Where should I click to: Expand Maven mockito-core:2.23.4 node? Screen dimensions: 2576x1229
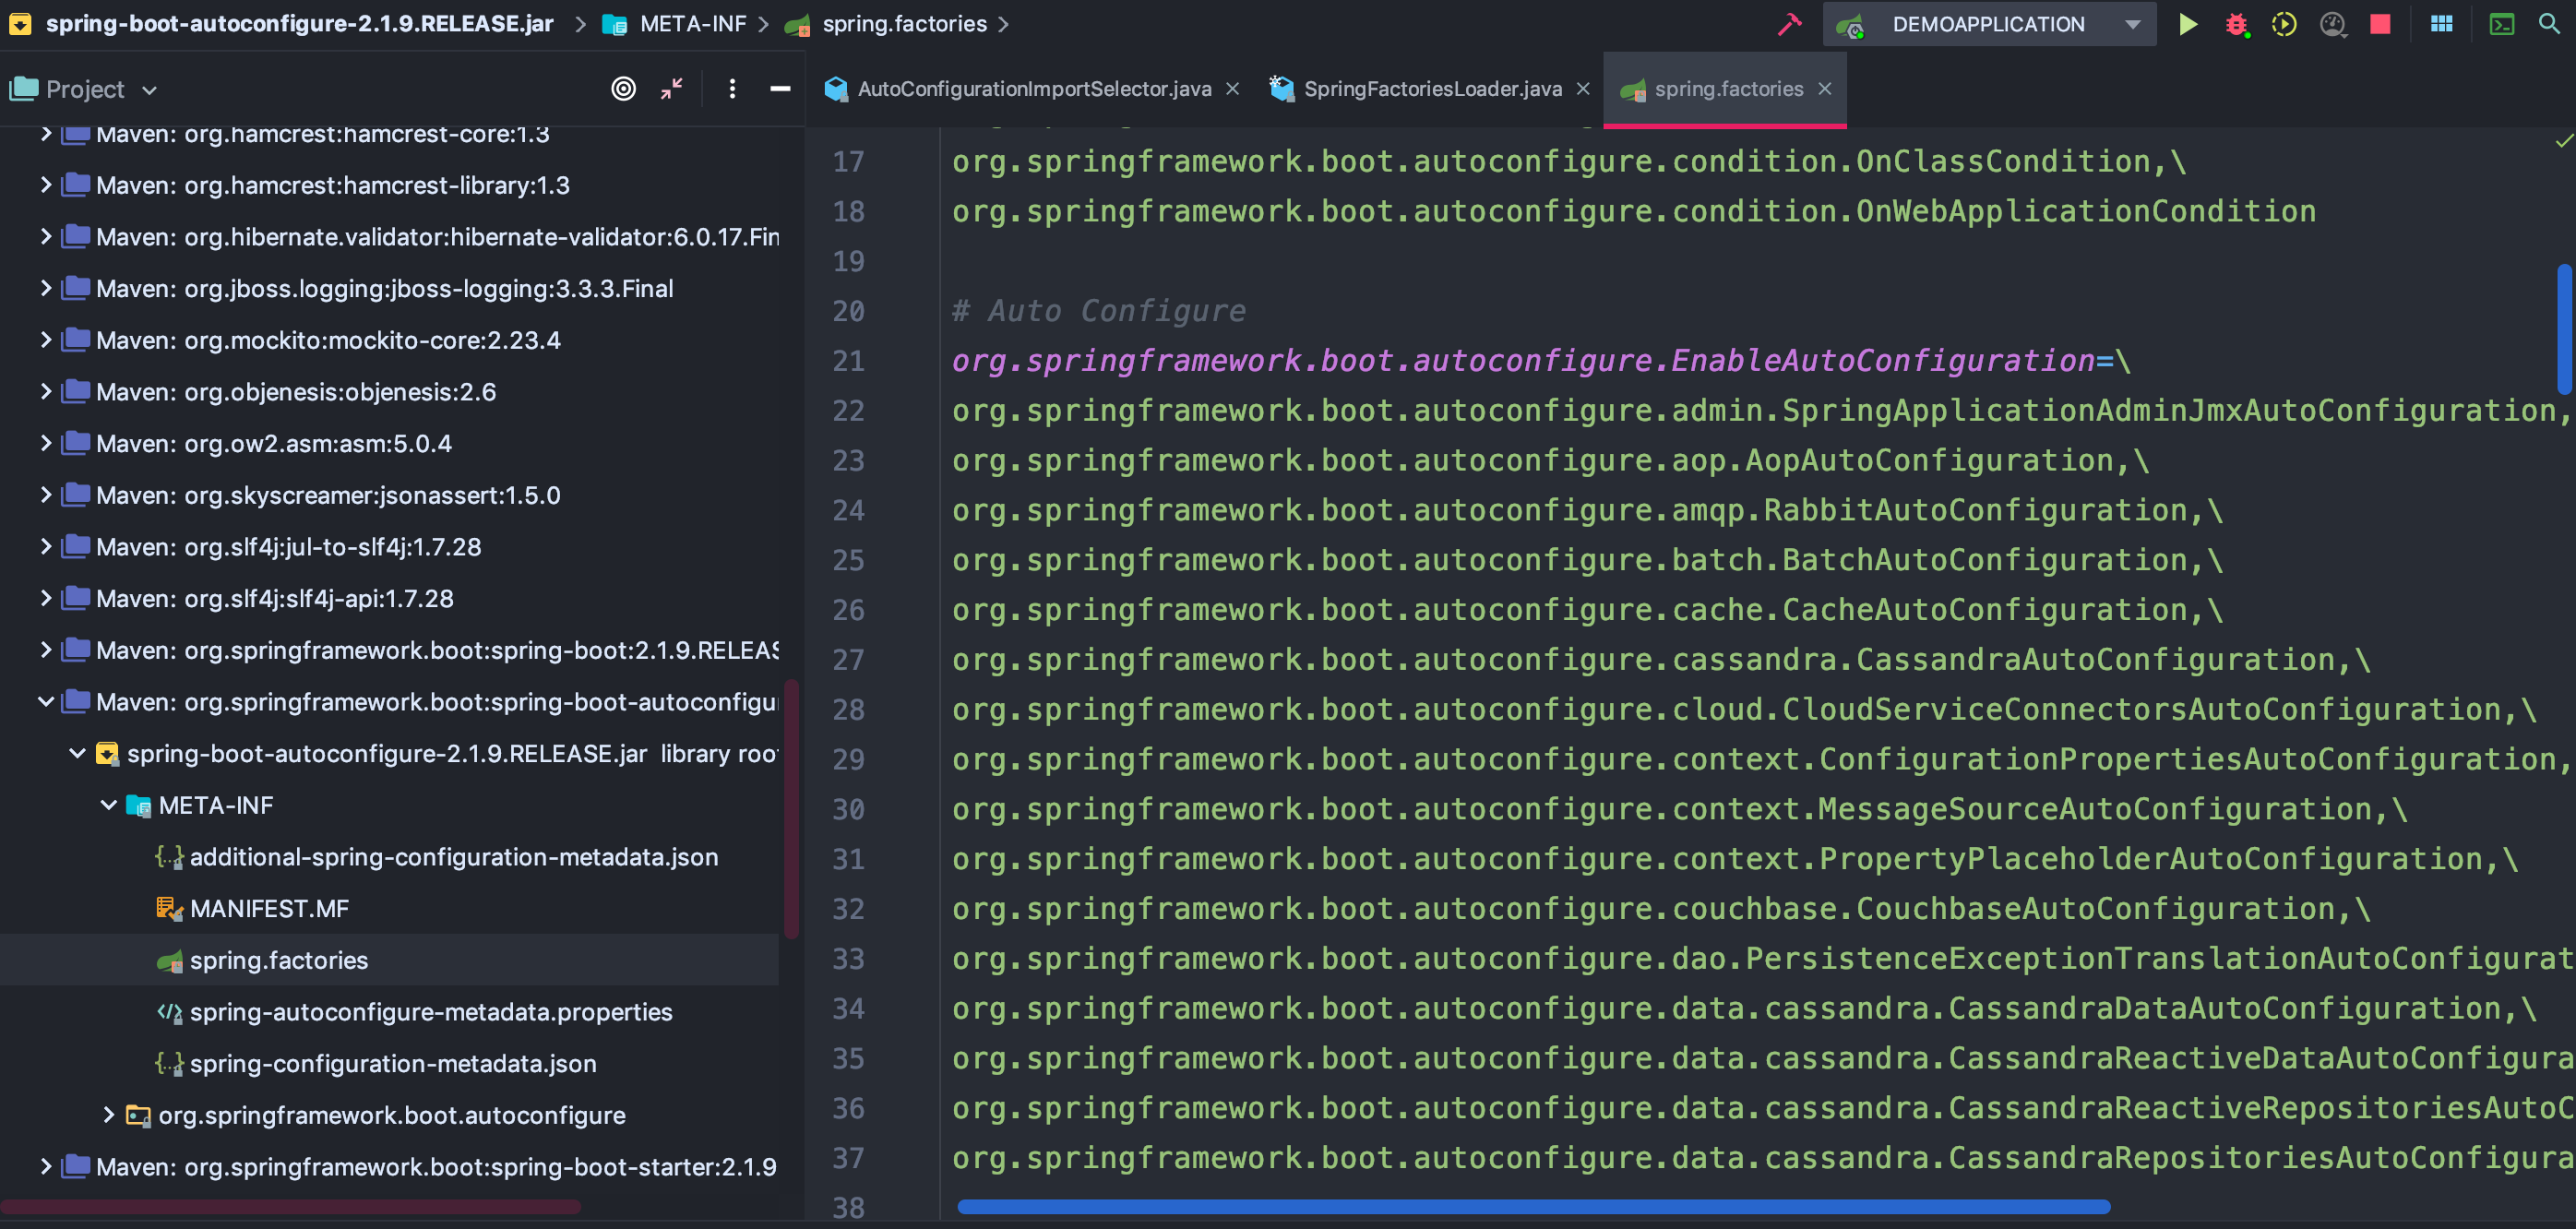(x=46, y=340)
